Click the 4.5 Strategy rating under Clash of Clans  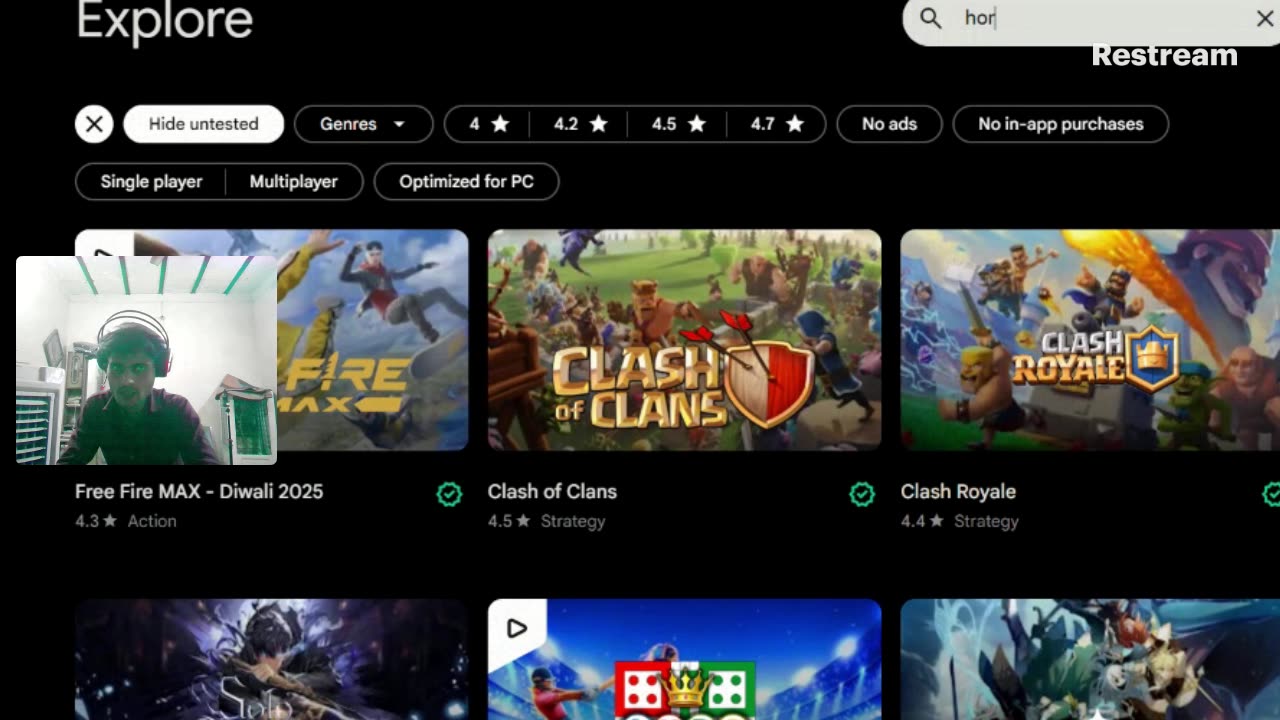tap(546, 521)
